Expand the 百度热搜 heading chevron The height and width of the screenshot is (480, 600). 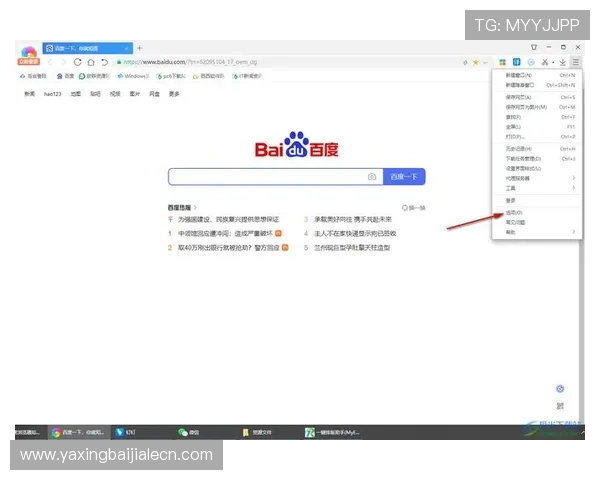(x=195, y=207)
